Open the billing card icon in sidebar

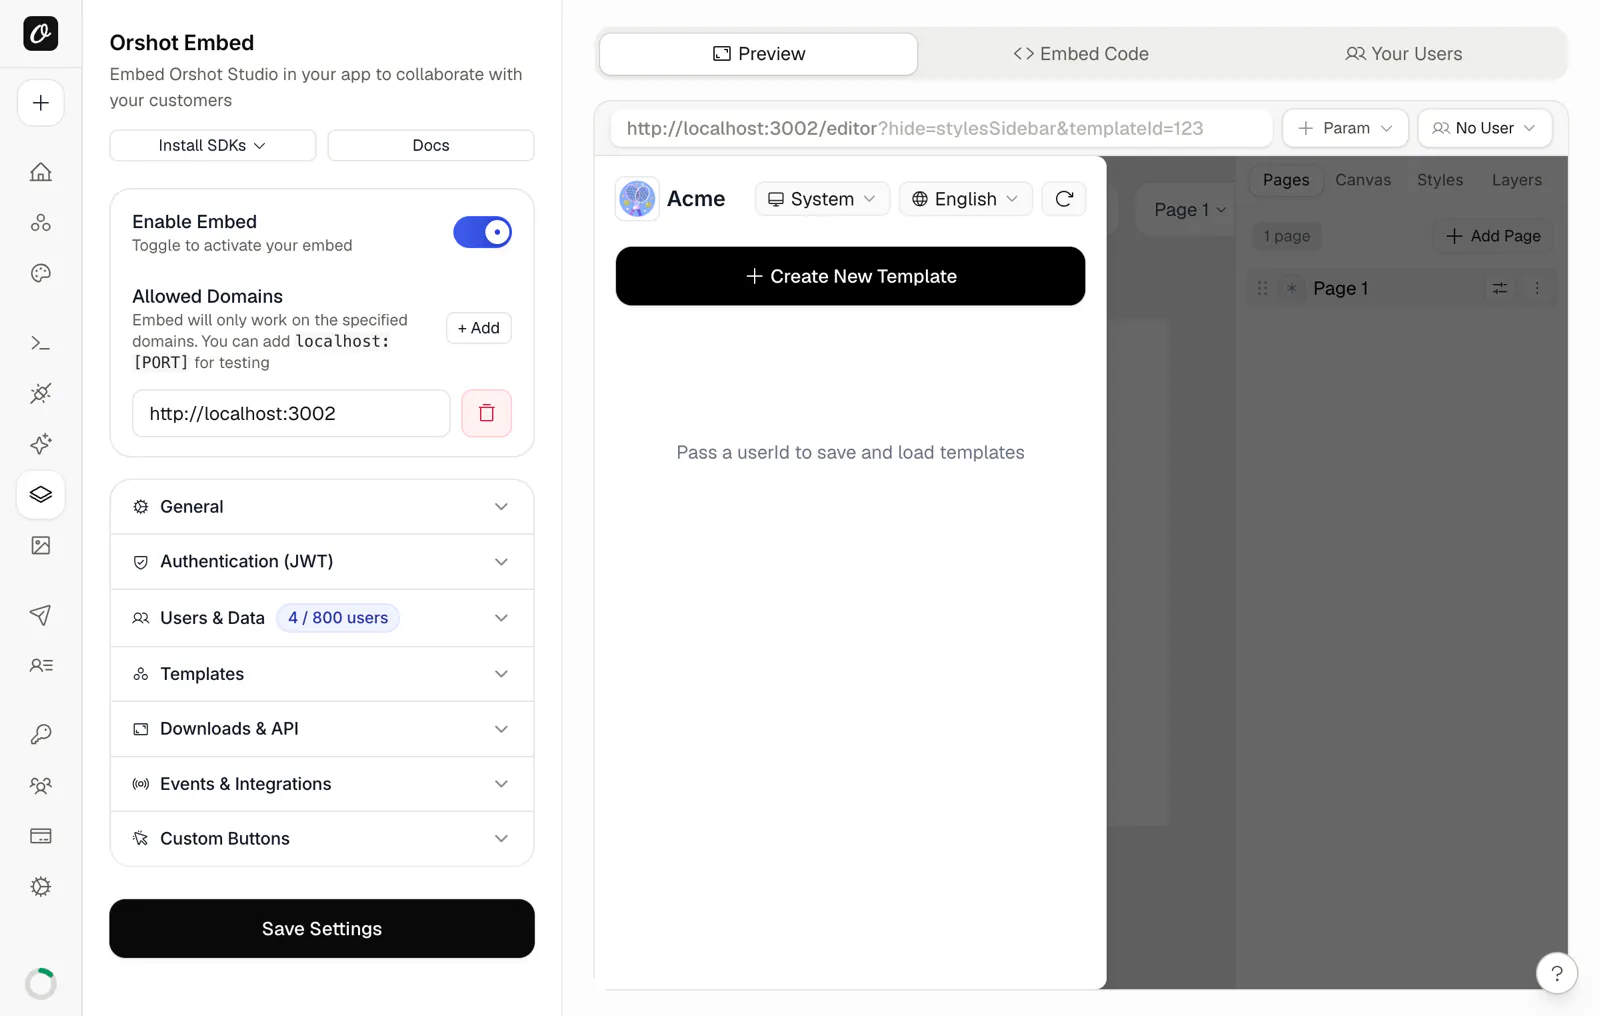(x=41, y=836)
